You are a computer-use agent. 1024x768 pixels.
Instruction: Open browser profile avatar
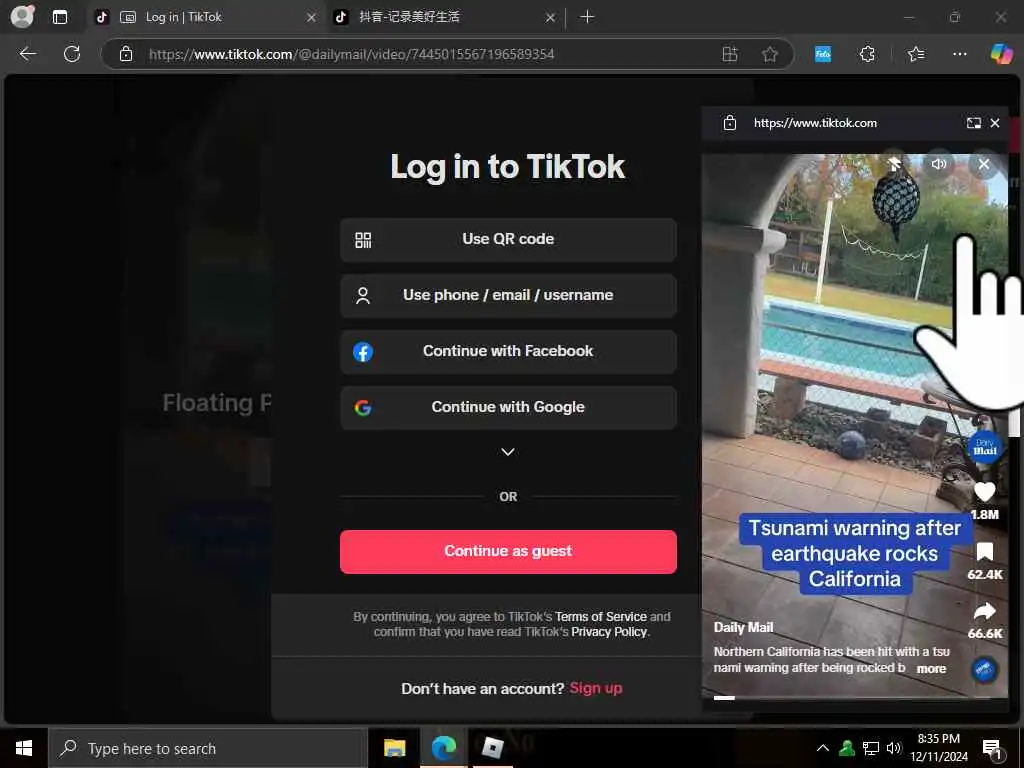coord(22,17)
